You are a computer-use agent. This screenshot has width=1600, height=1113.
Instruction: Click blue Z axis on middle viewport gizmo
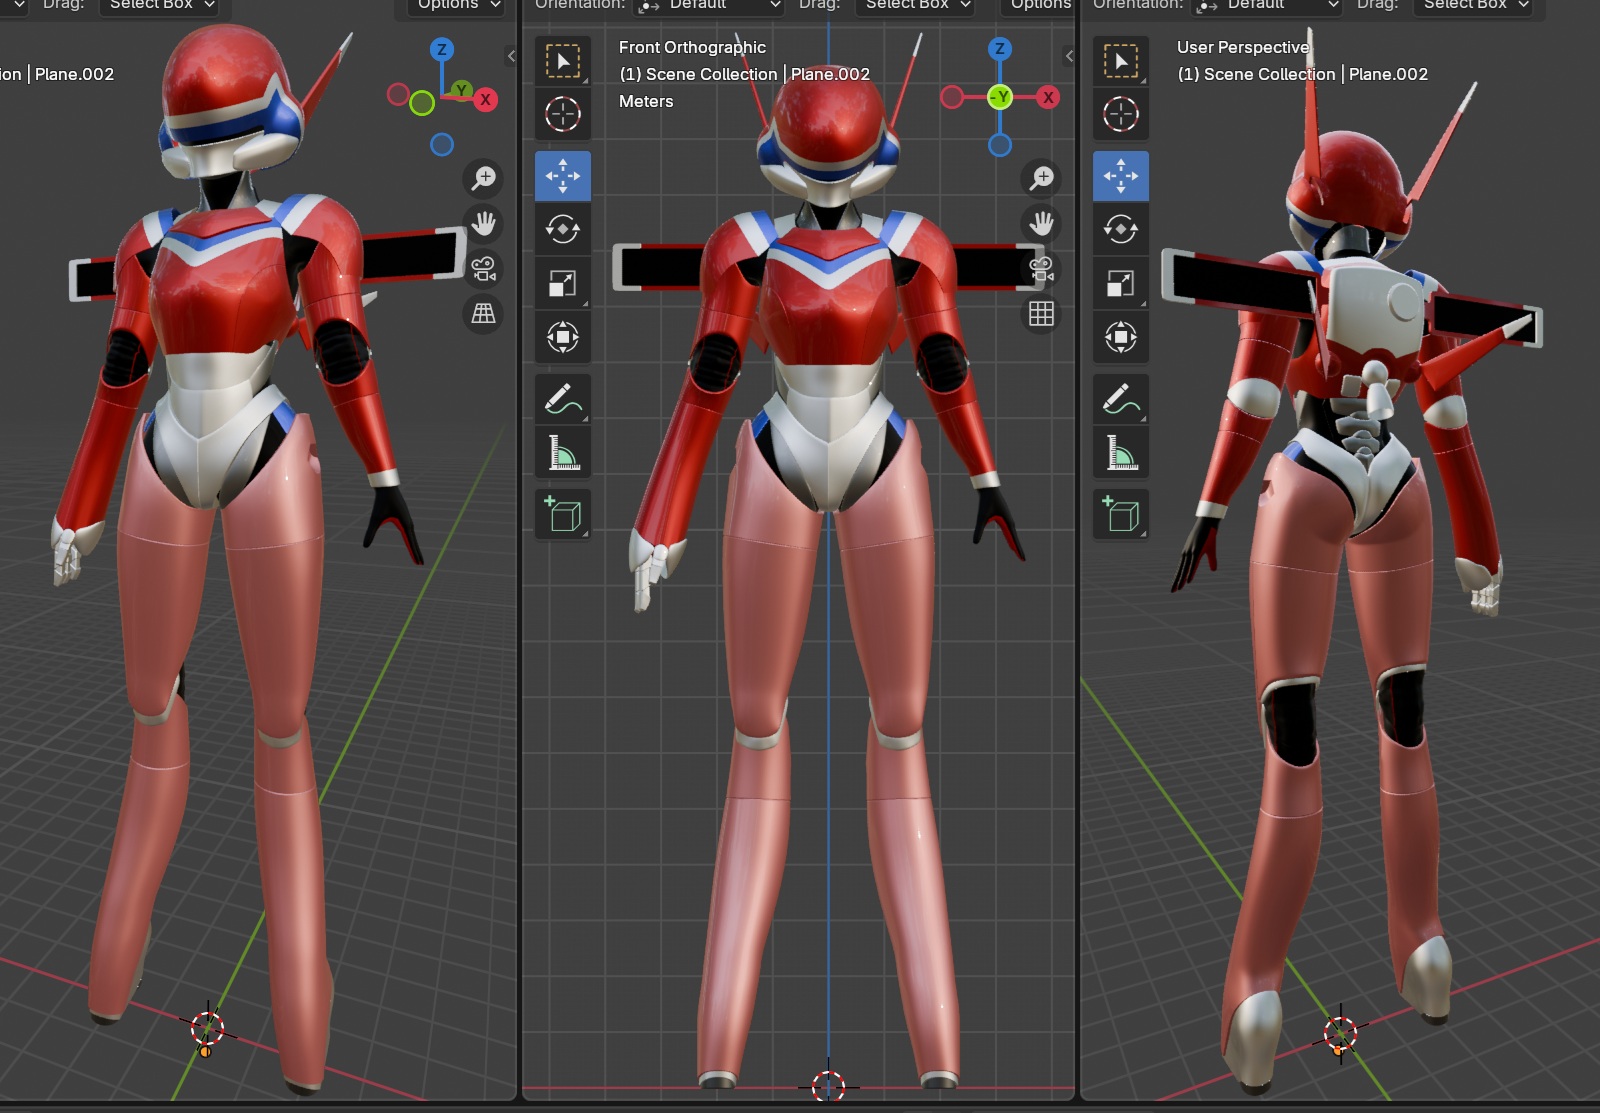tap(1000, 48)
